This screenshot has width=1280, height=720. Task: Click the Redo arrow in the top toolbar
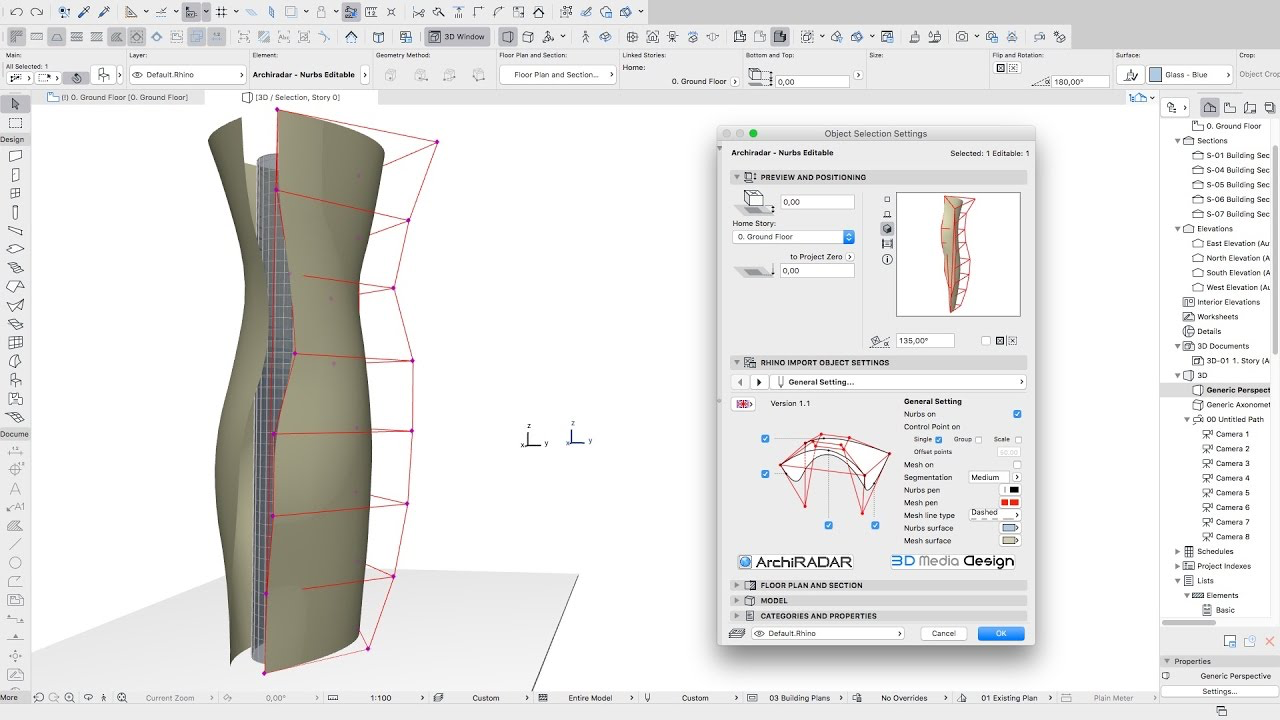pyautogui.click(x=37, y=12)
